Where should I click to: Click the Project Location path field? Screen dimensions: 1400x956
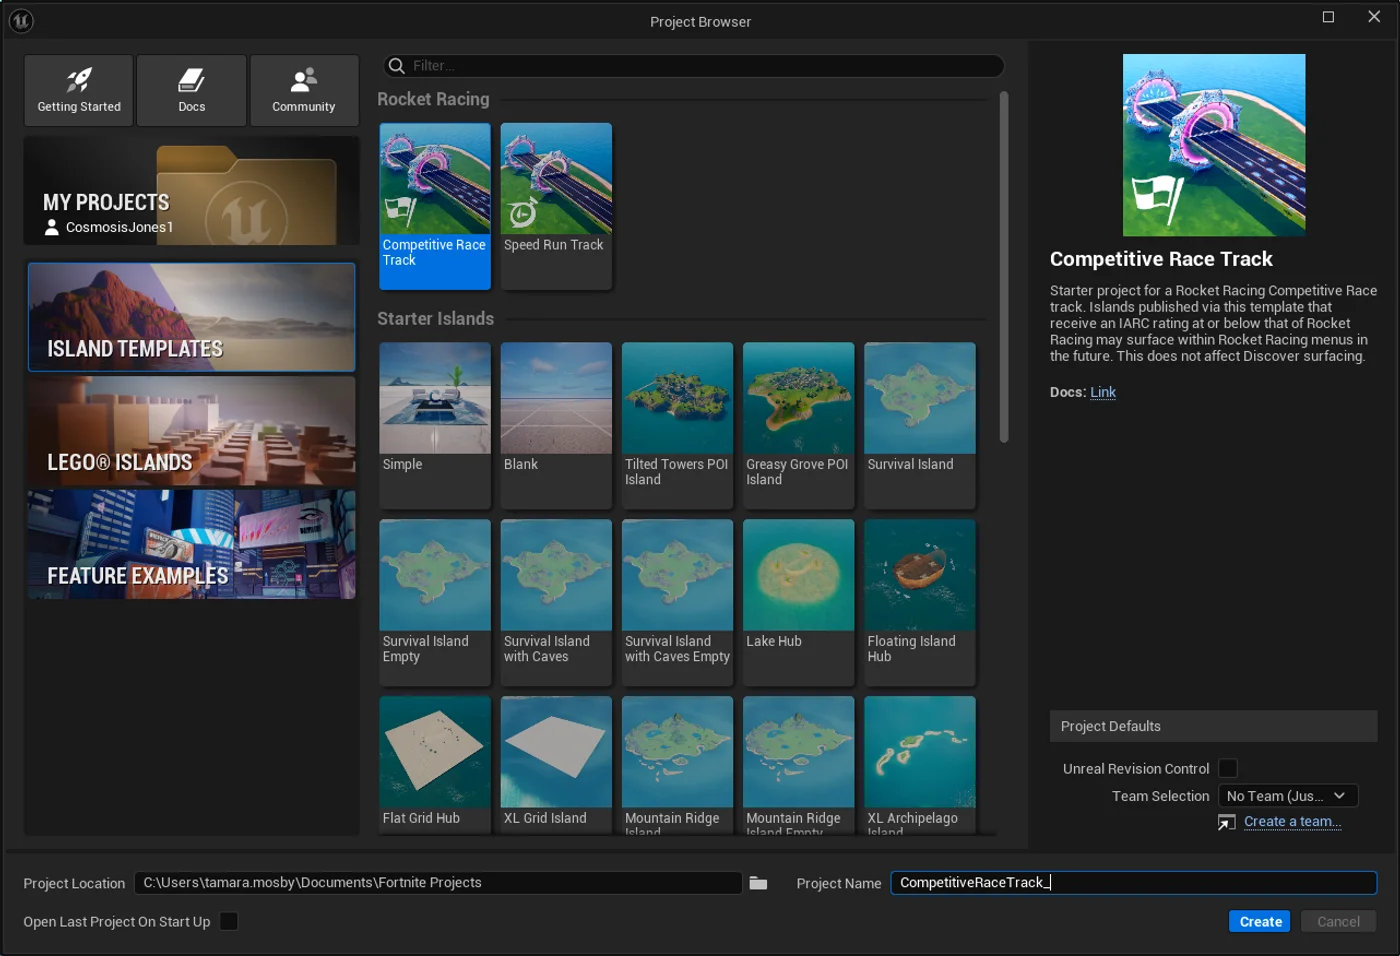coord(438,883)
